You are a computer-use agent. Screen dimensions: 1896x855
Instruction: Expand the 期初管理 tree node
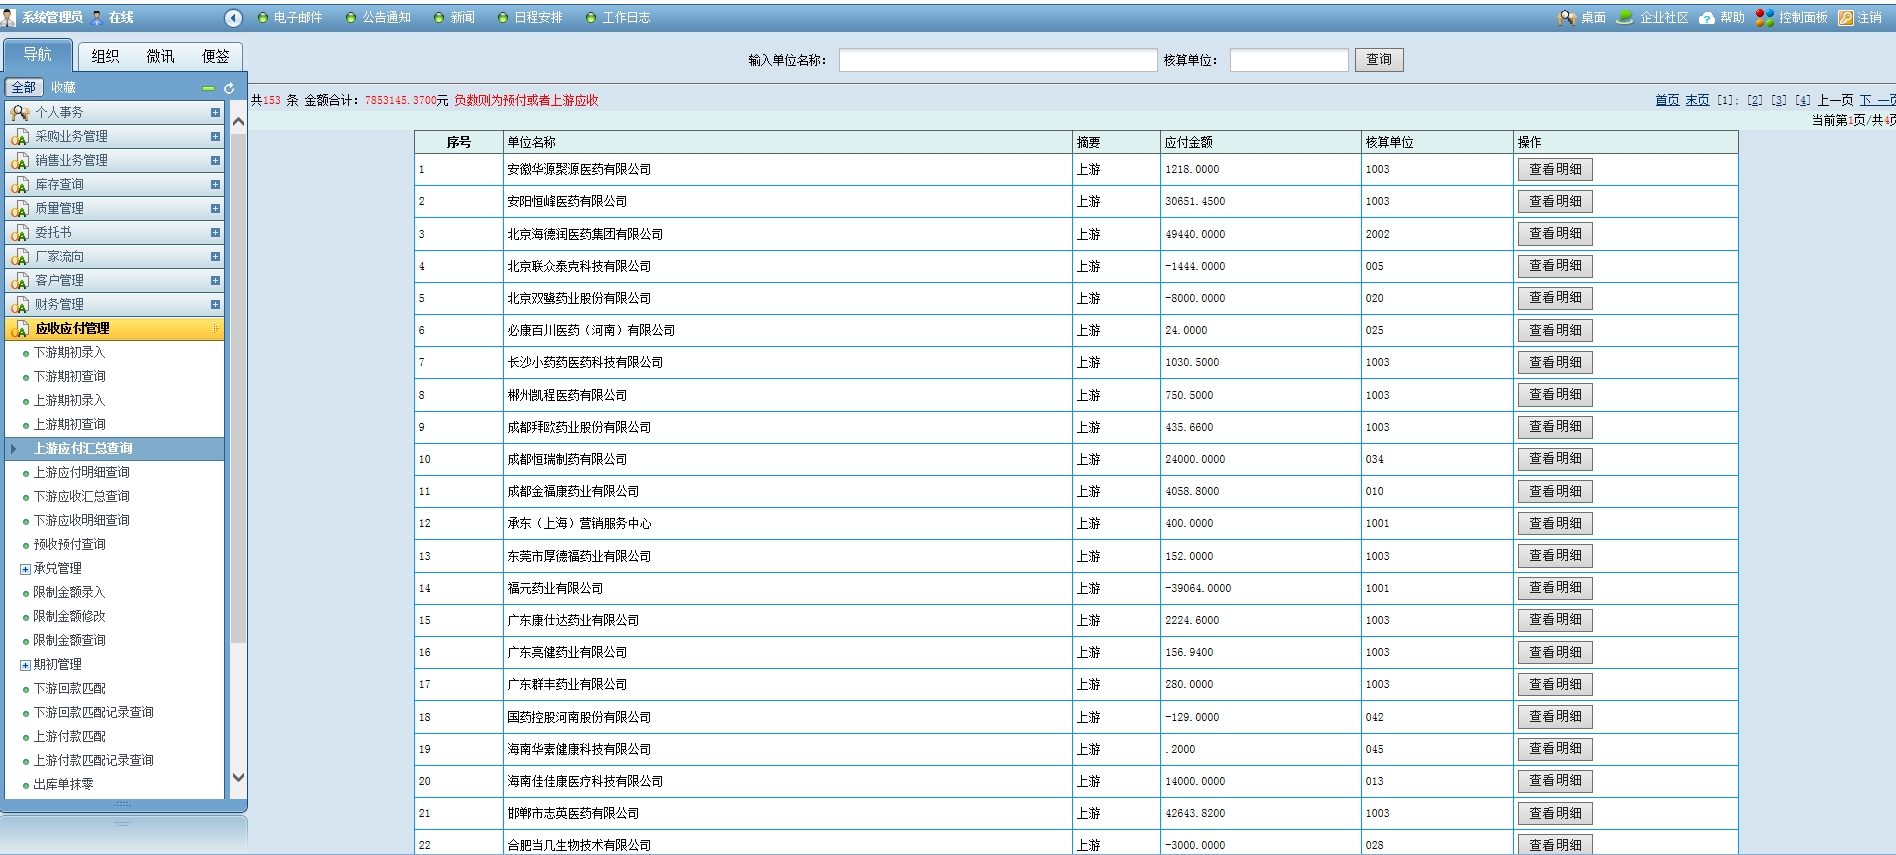[x=26, y=665]
